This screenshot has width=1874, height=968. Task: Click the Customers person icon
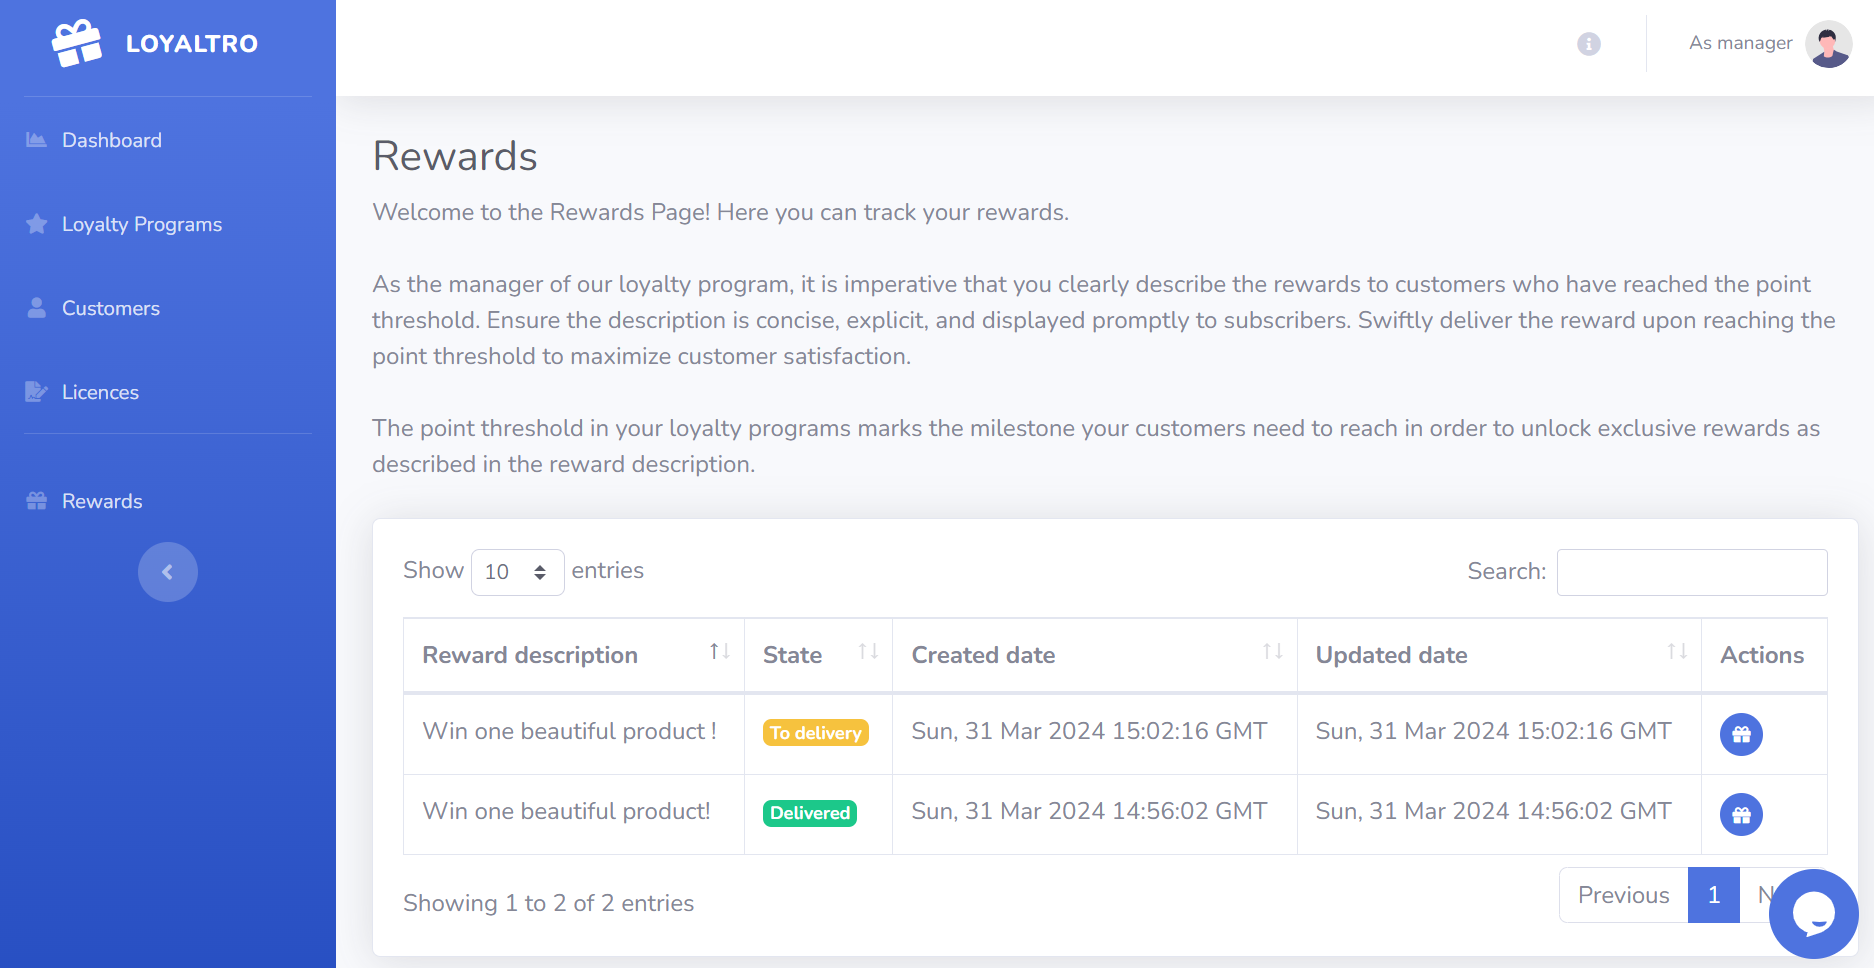[36, 308]
